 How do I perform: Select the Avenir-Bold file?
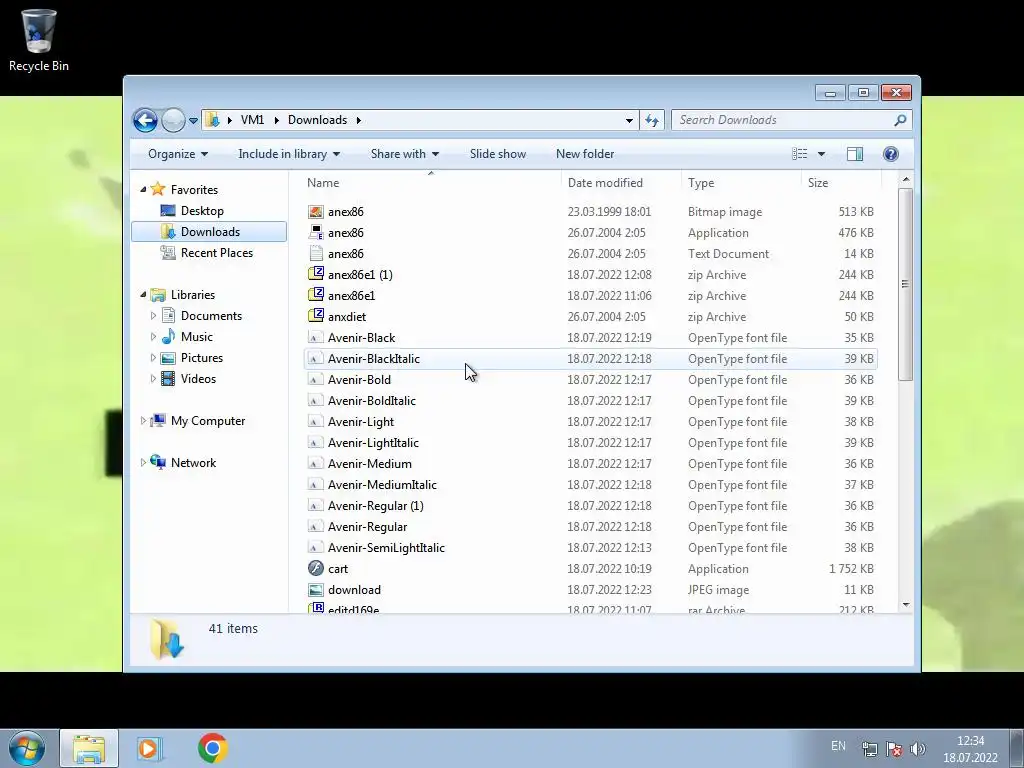click(x=590, y=379)
